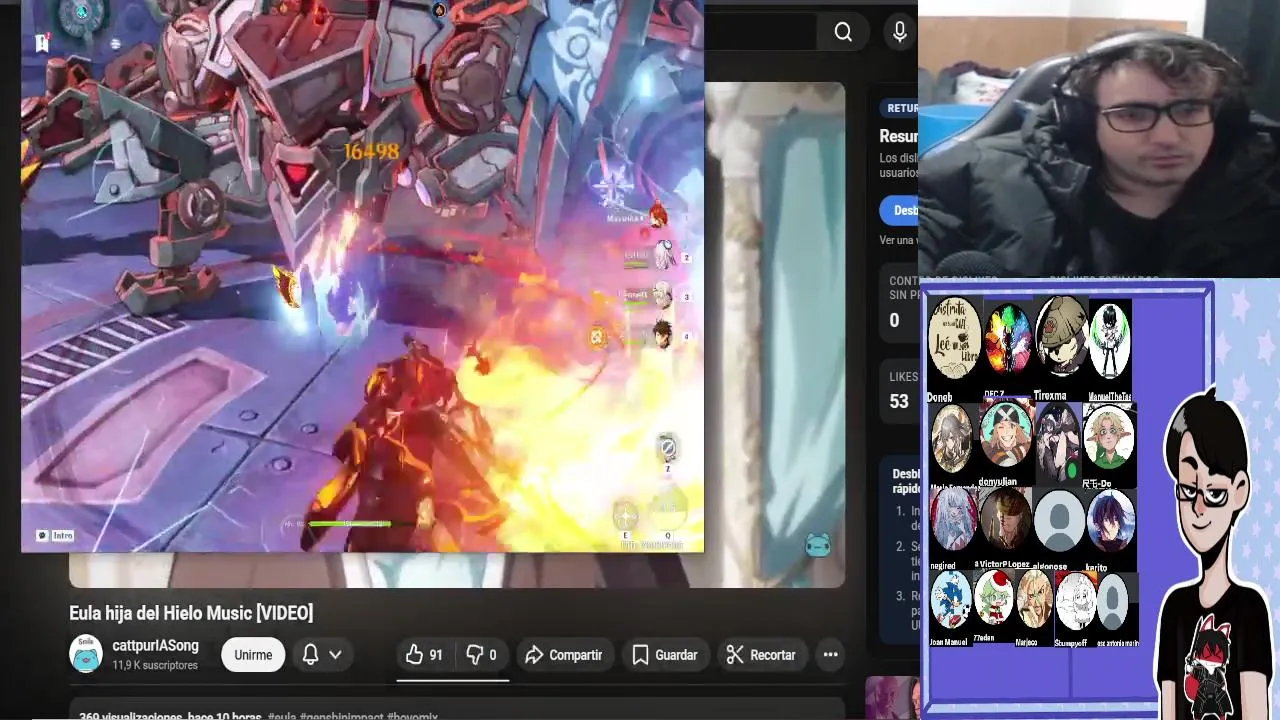Focus the YouTube search input field

click(x=760, y=33)
